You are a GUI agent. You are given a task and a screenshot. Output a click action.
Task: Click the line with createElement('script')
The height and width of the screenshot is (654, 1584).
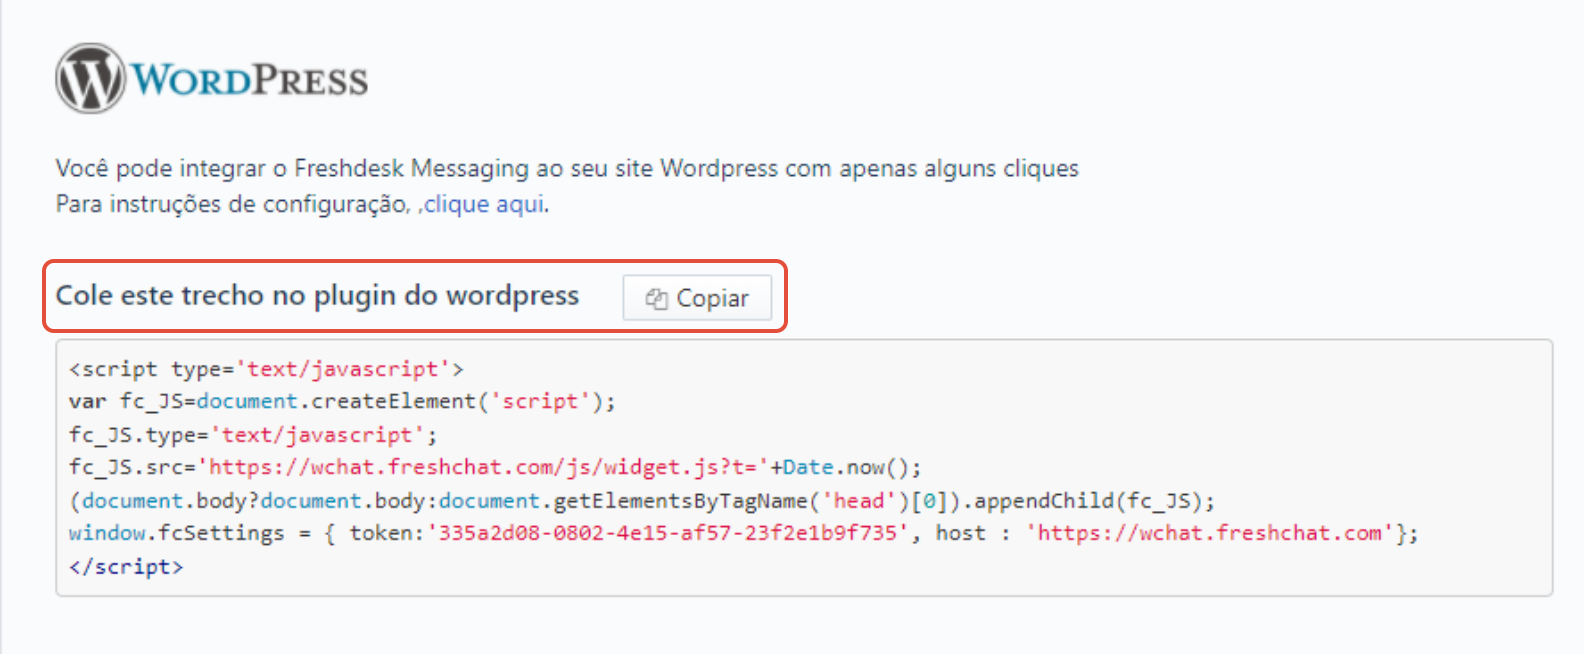[342, 401]
